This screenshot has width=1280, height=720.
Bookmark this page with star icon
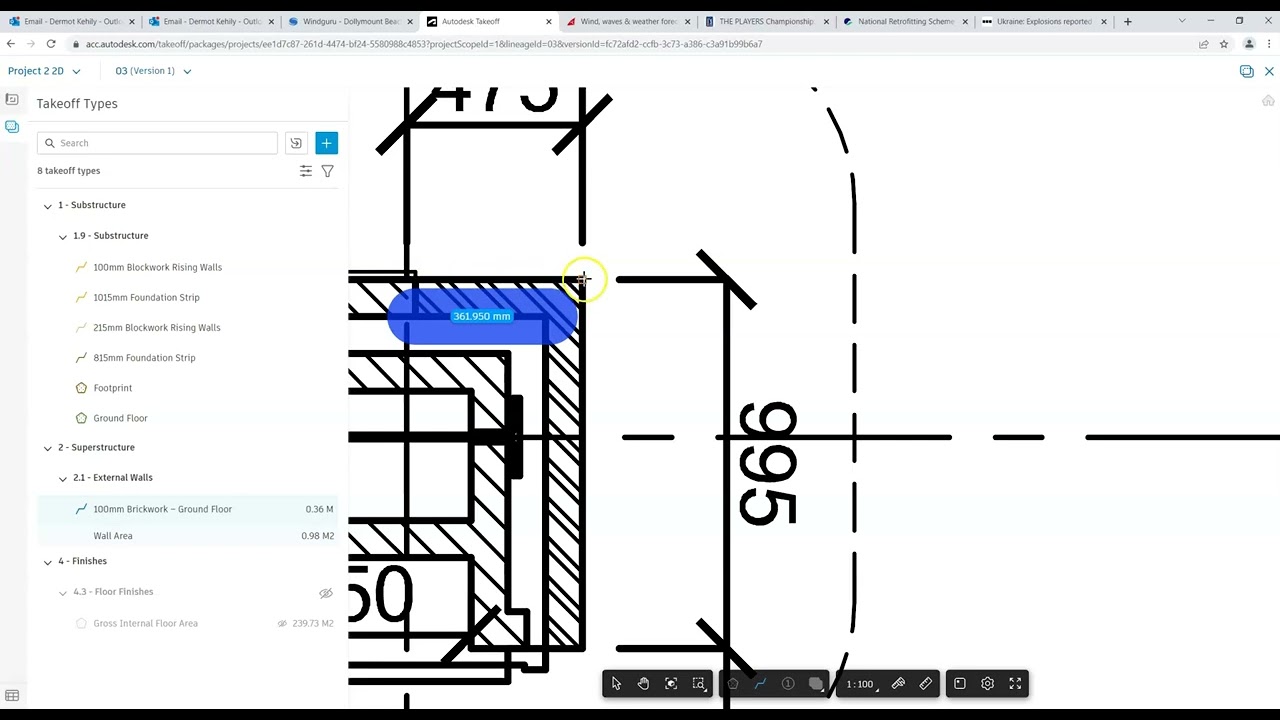1224,44
